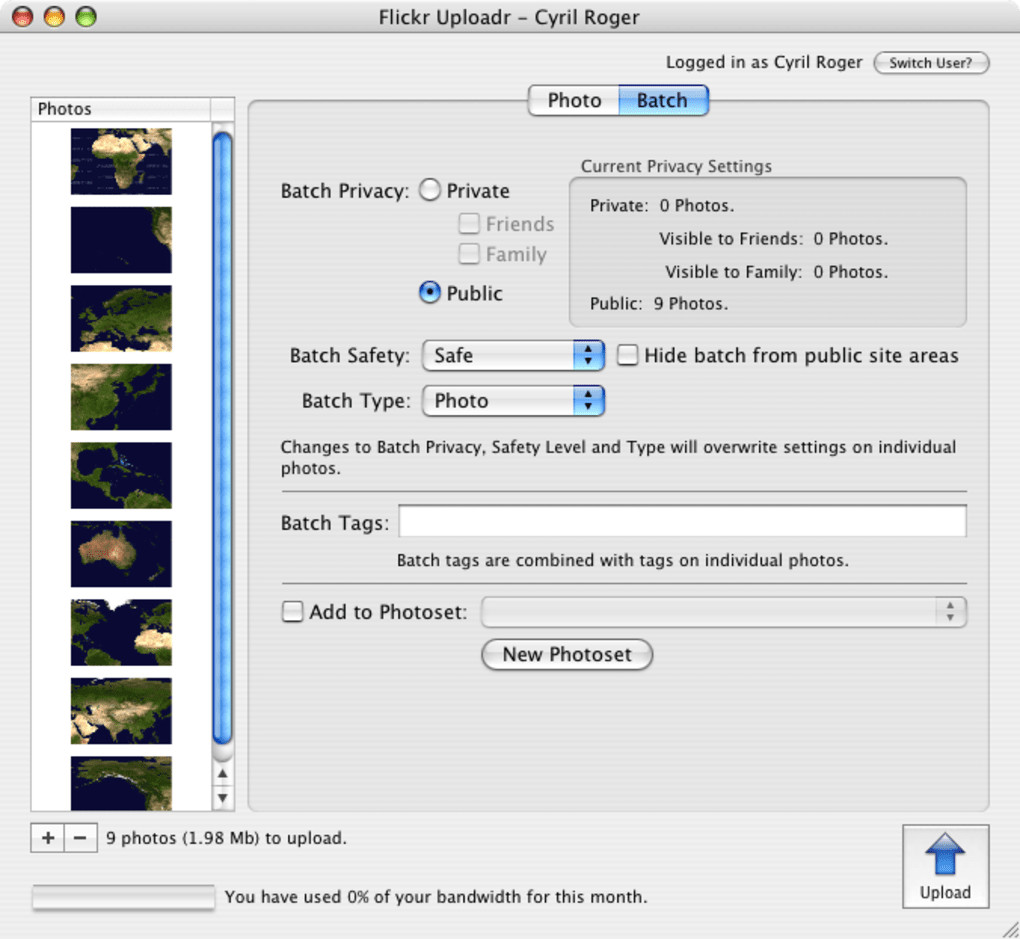Choose the Public batch privacy radio
The width and height of the screenshot is (1020, 939).
429,292
